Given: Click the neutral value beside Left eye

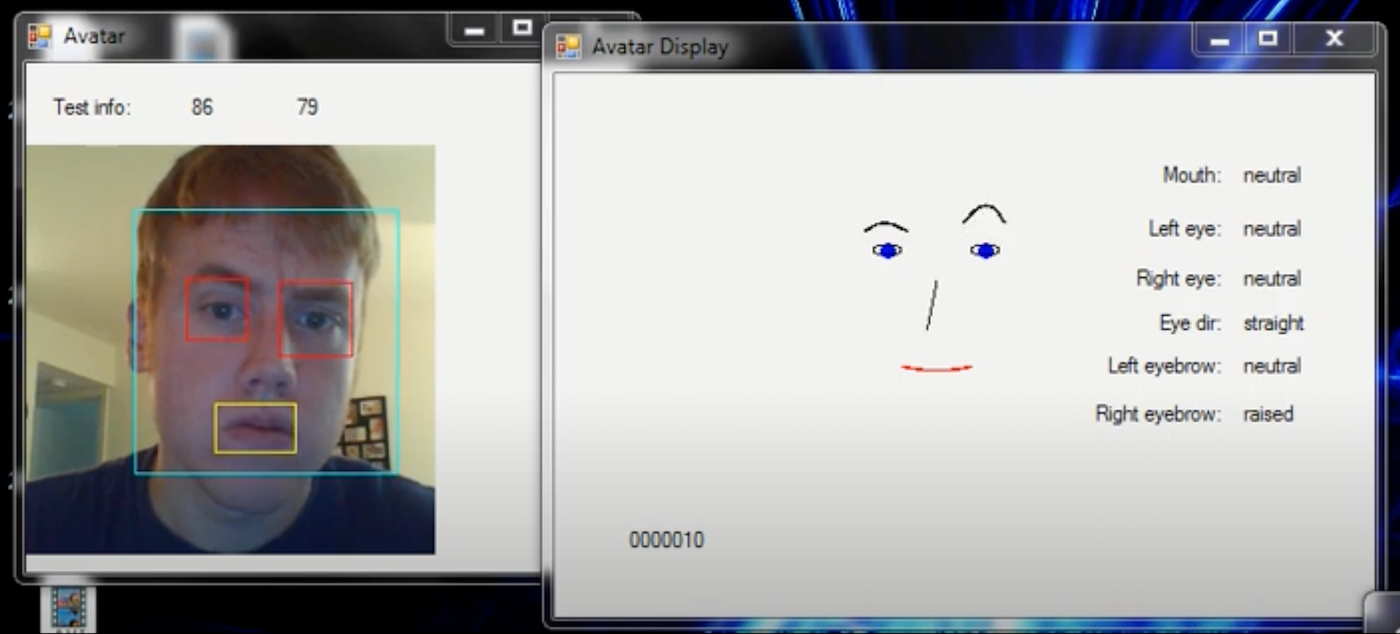Looking at the screenshot, I should (x=1272, y=229).
